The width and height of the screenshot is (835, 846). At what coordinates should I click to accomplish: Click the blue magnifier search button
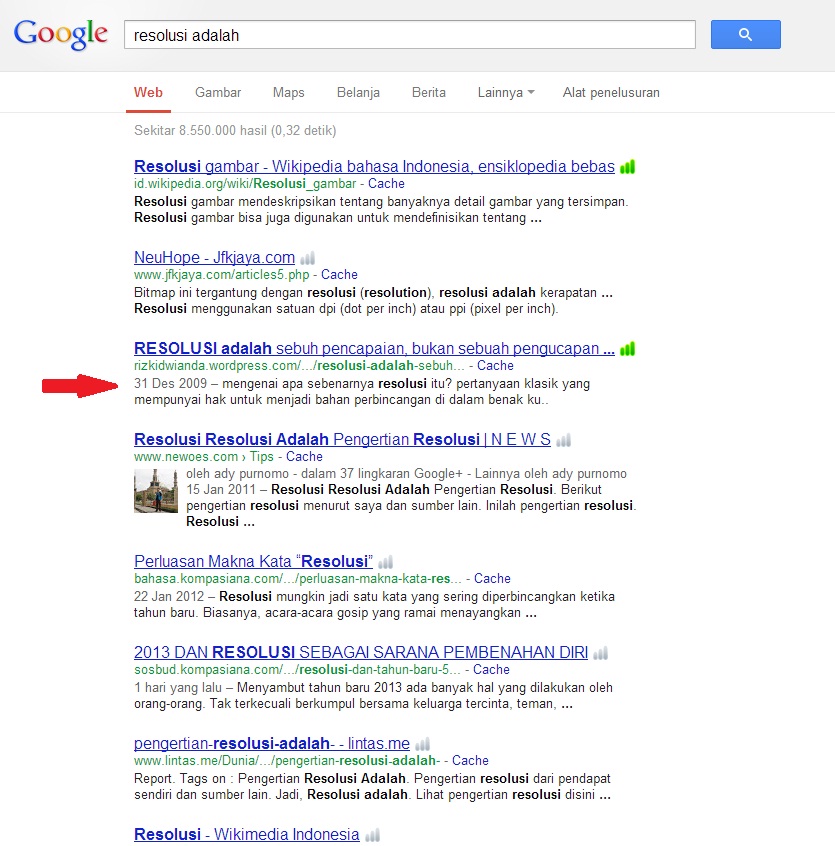tap(745, 35)
